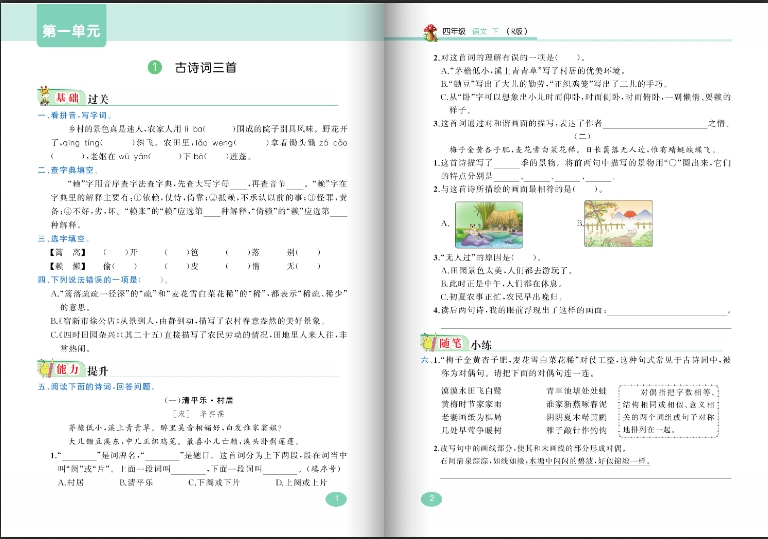This screenshot has width=768, height=539.
Task: Click the green lesson number 1 circle
Action: pos(154,68)
